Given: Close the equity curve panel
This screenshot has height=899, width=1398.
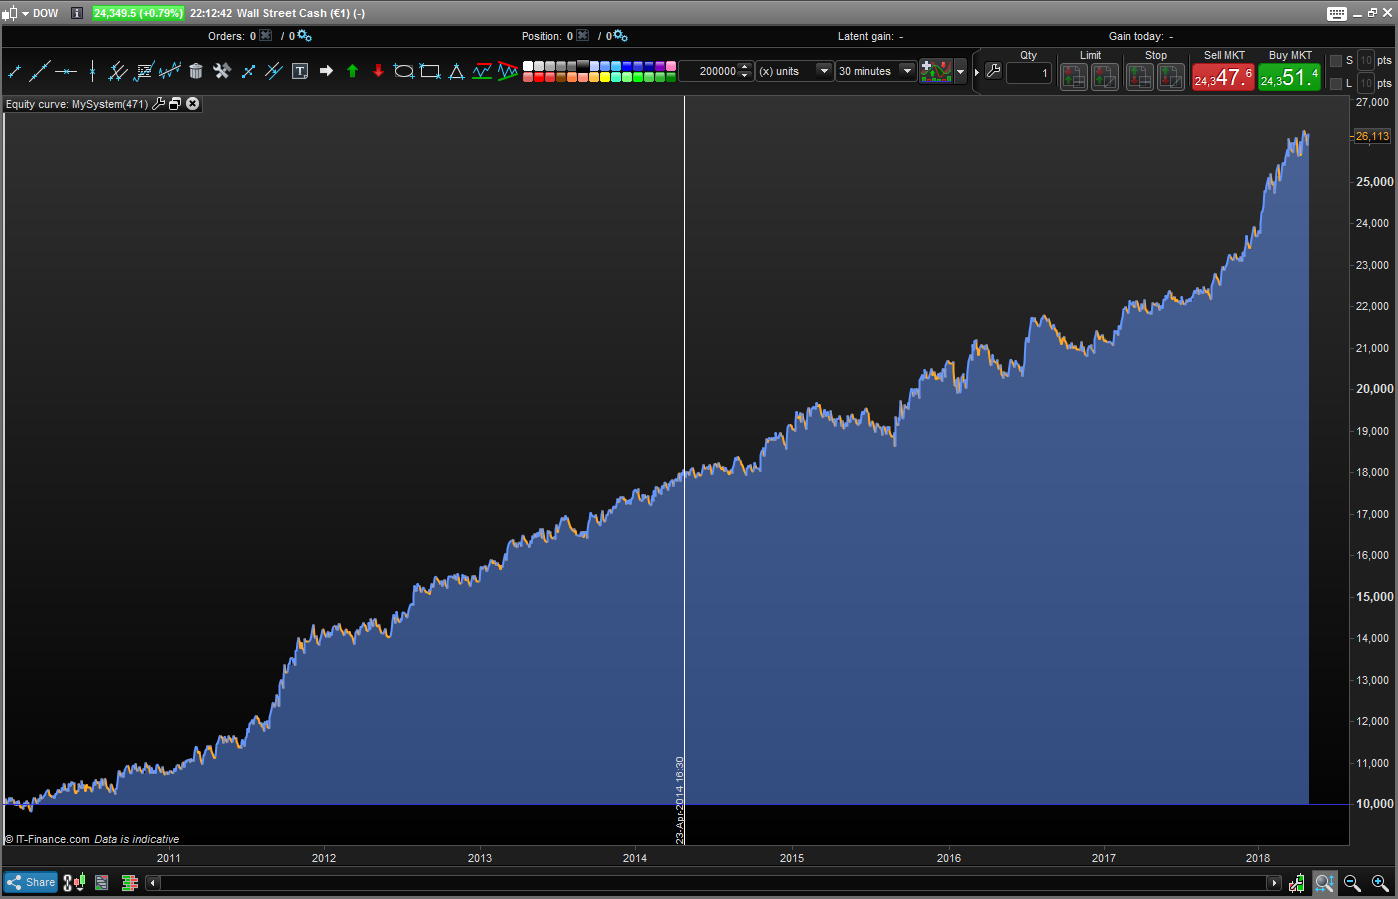Looking at the screenshot, I should [x=193, y=104].
